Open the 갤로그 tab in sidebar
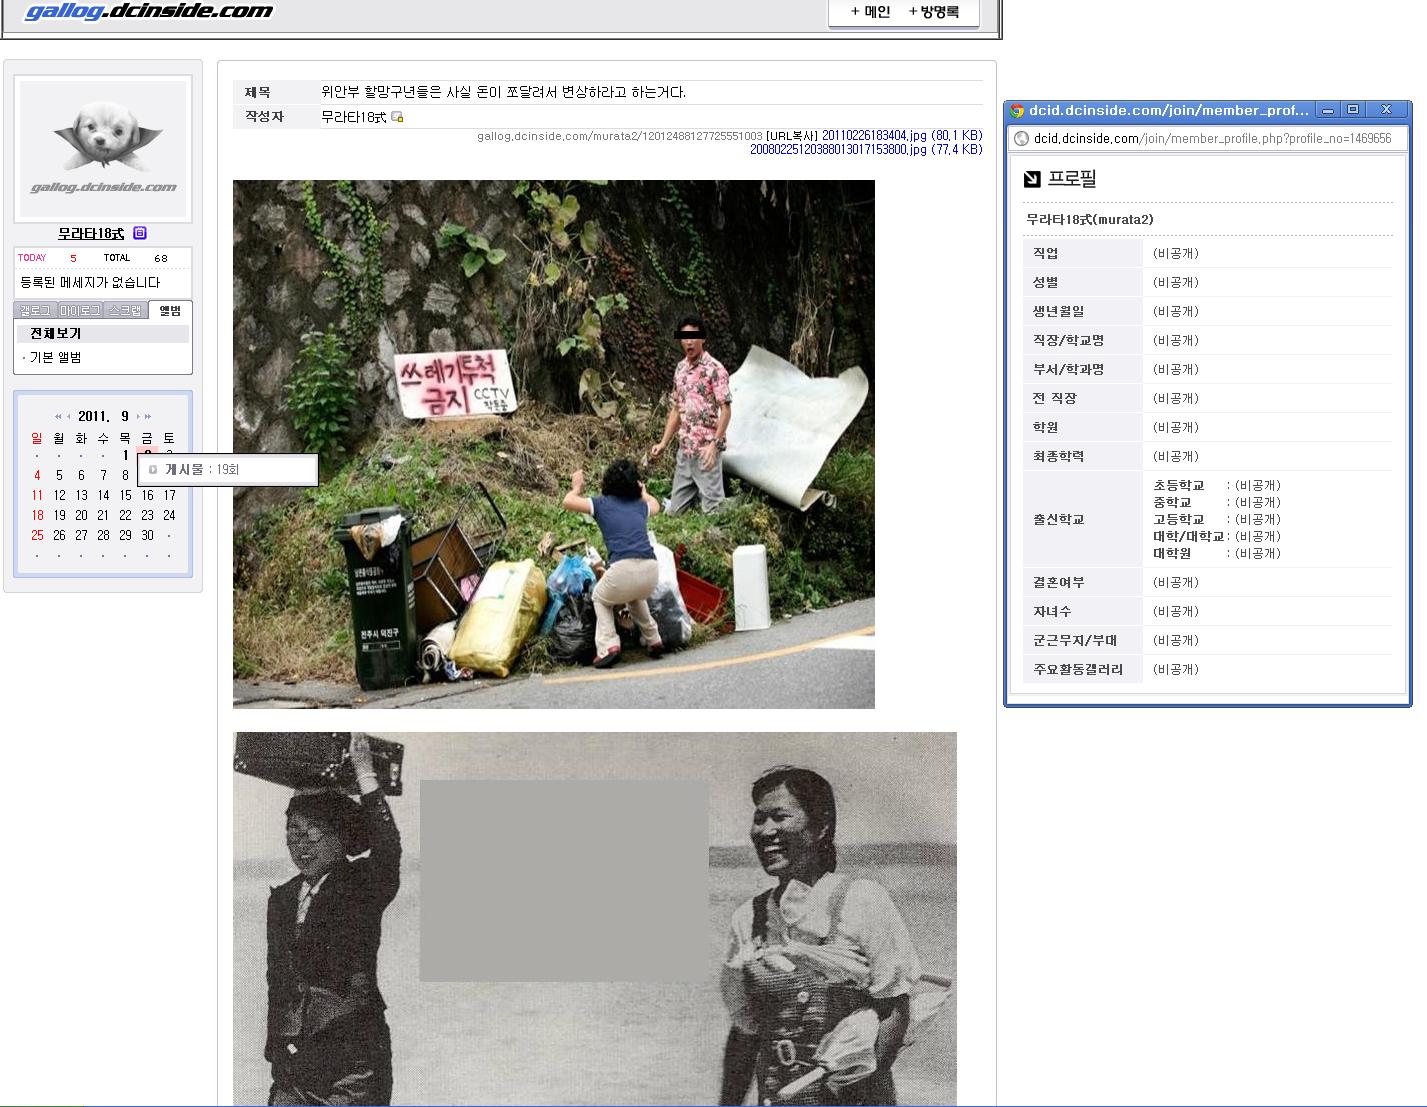The image size is (1427, 1107). coord(35,311)
